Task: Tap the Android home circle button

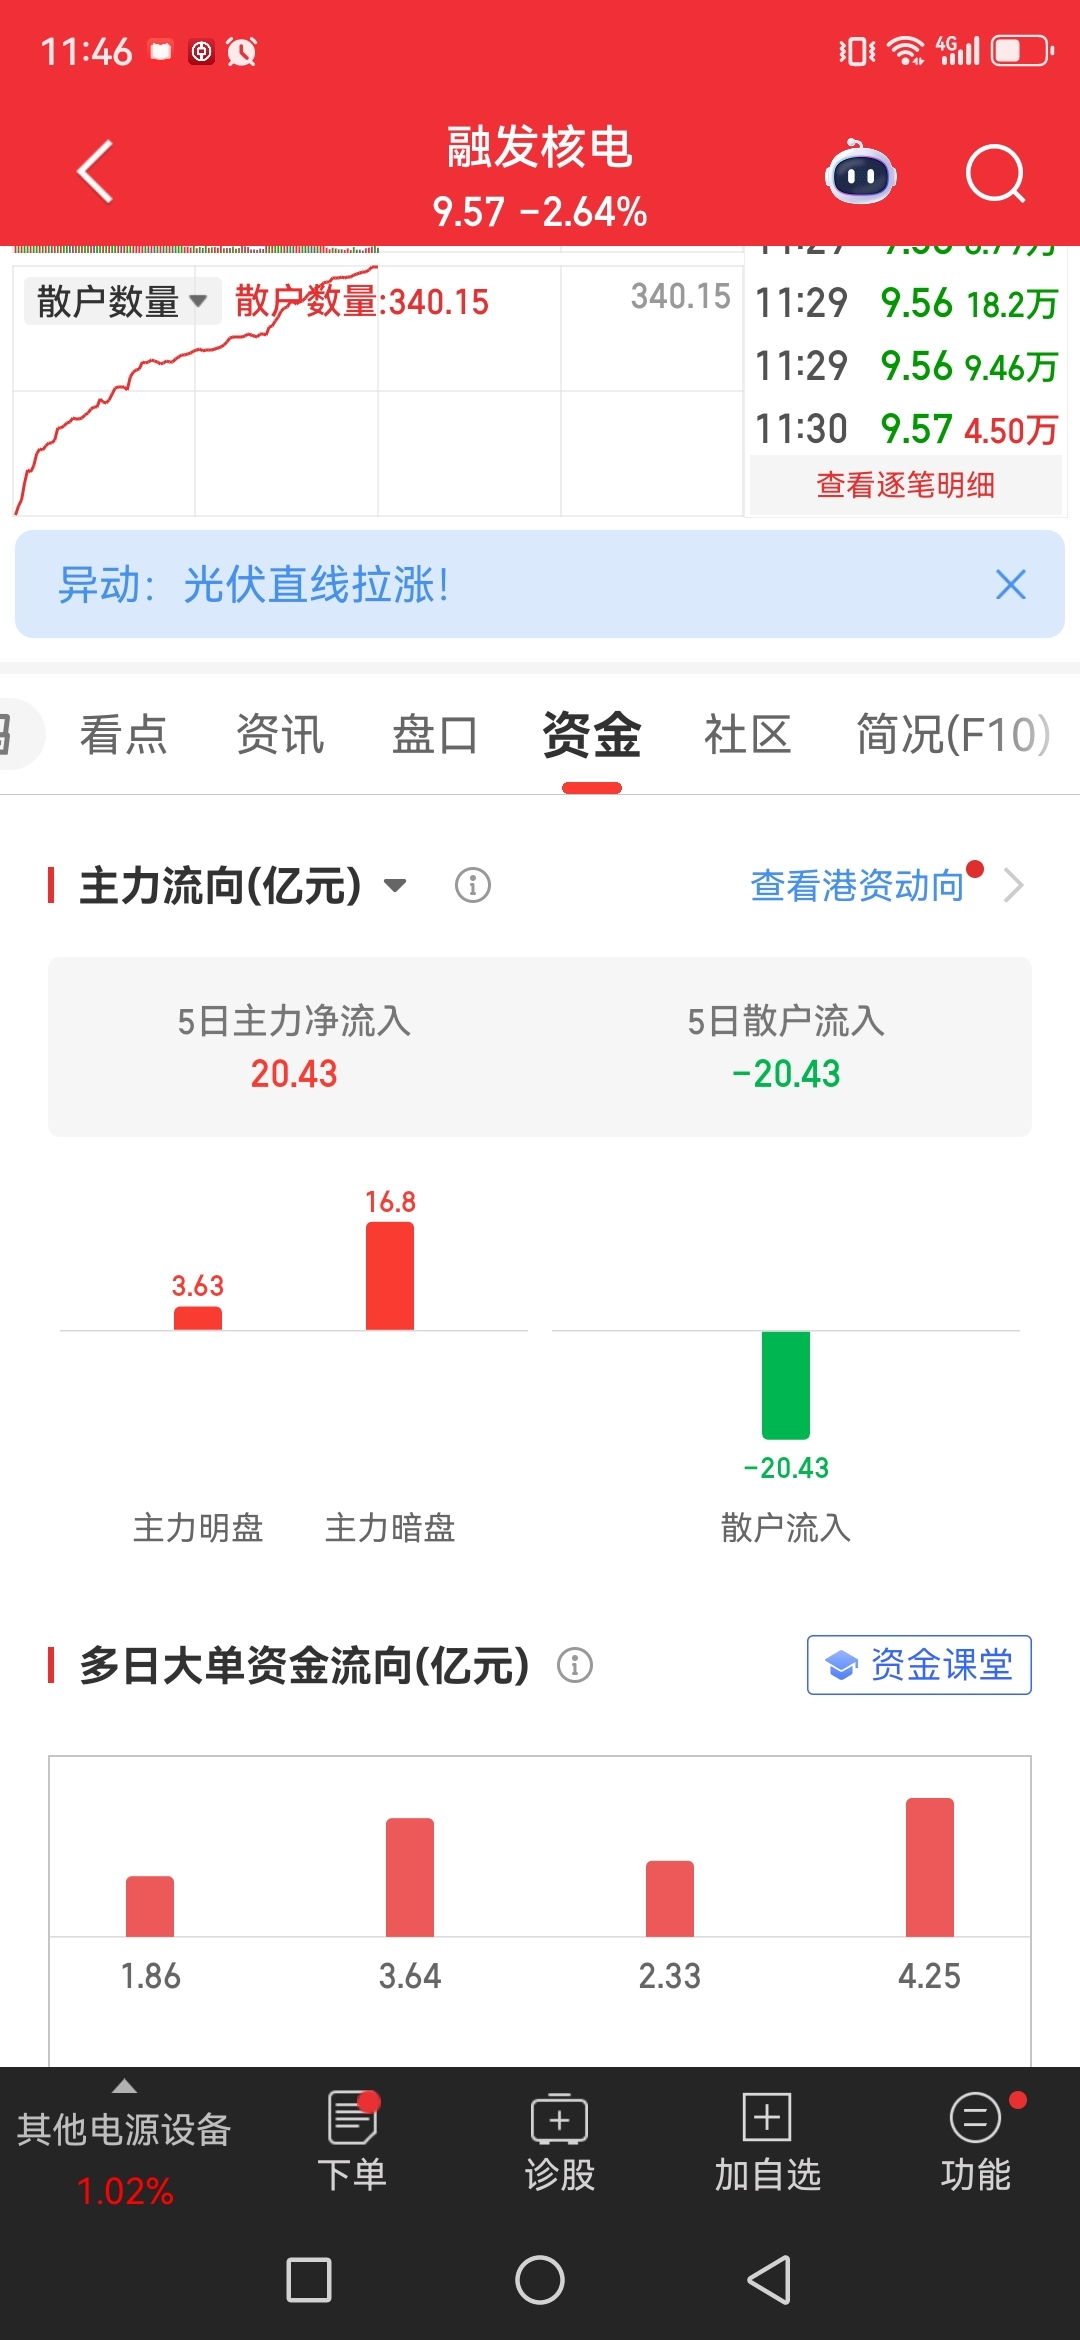Action: click(540, 2280)
